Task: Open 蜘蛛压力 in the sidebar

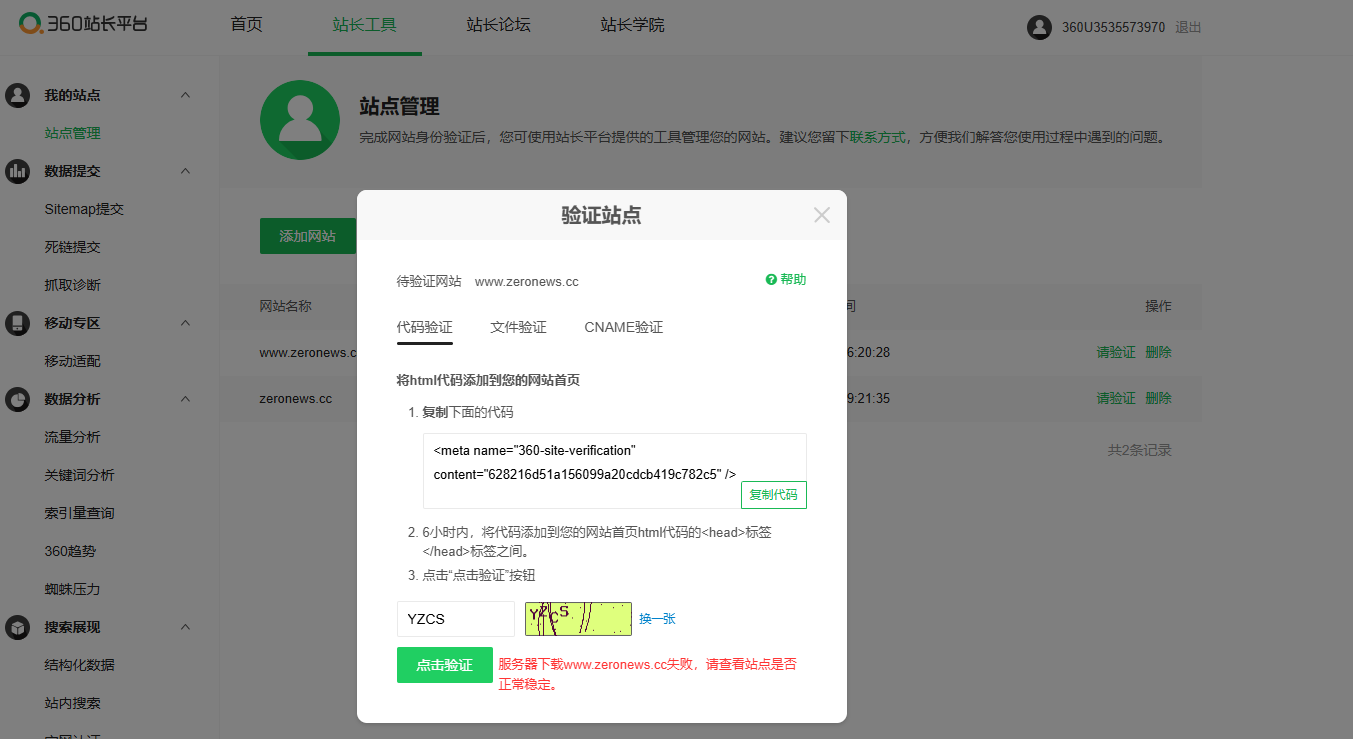Action: tap(72, 589)
